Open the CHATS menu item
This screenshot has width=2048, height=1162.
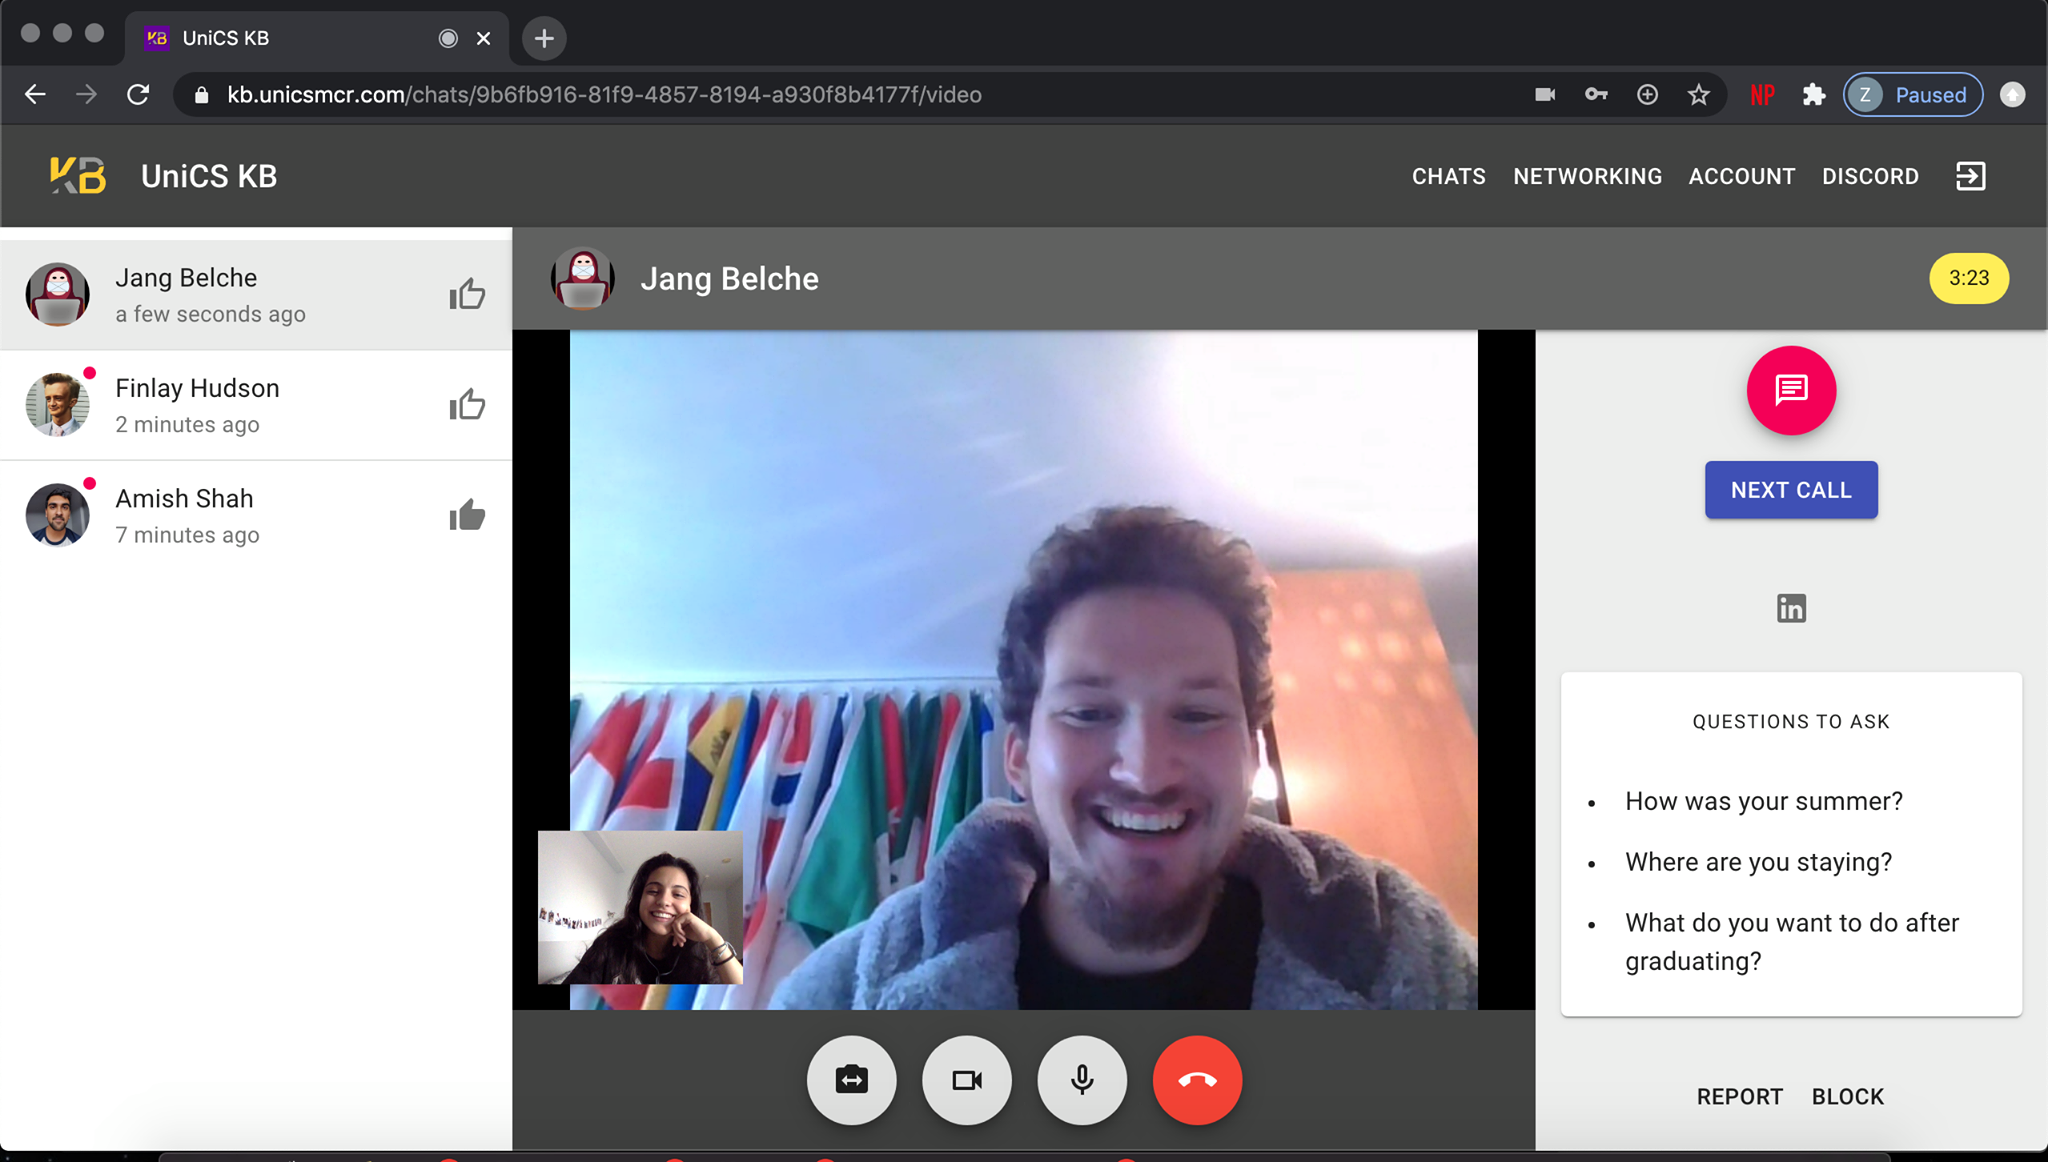pyautogui.click(x=1448, y=176)
